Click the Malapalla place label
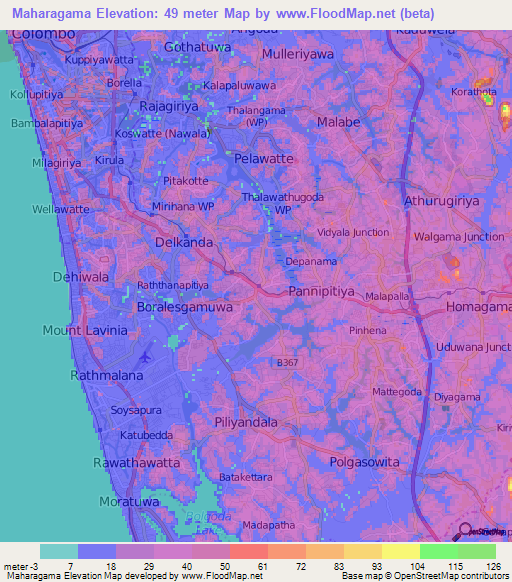The image size is (512, 582). [387, 297]
